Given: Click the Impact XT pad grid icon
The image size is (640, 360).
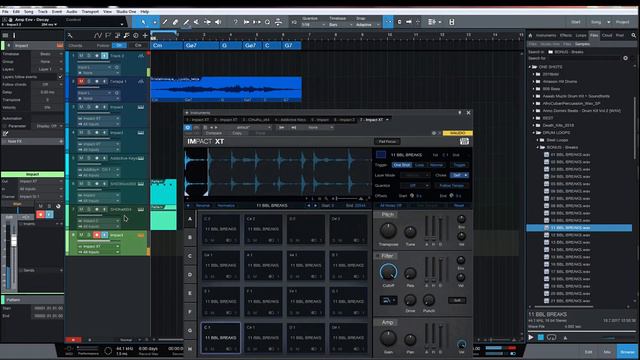Looking at the screenshot, I should click(x=464, y=141).
